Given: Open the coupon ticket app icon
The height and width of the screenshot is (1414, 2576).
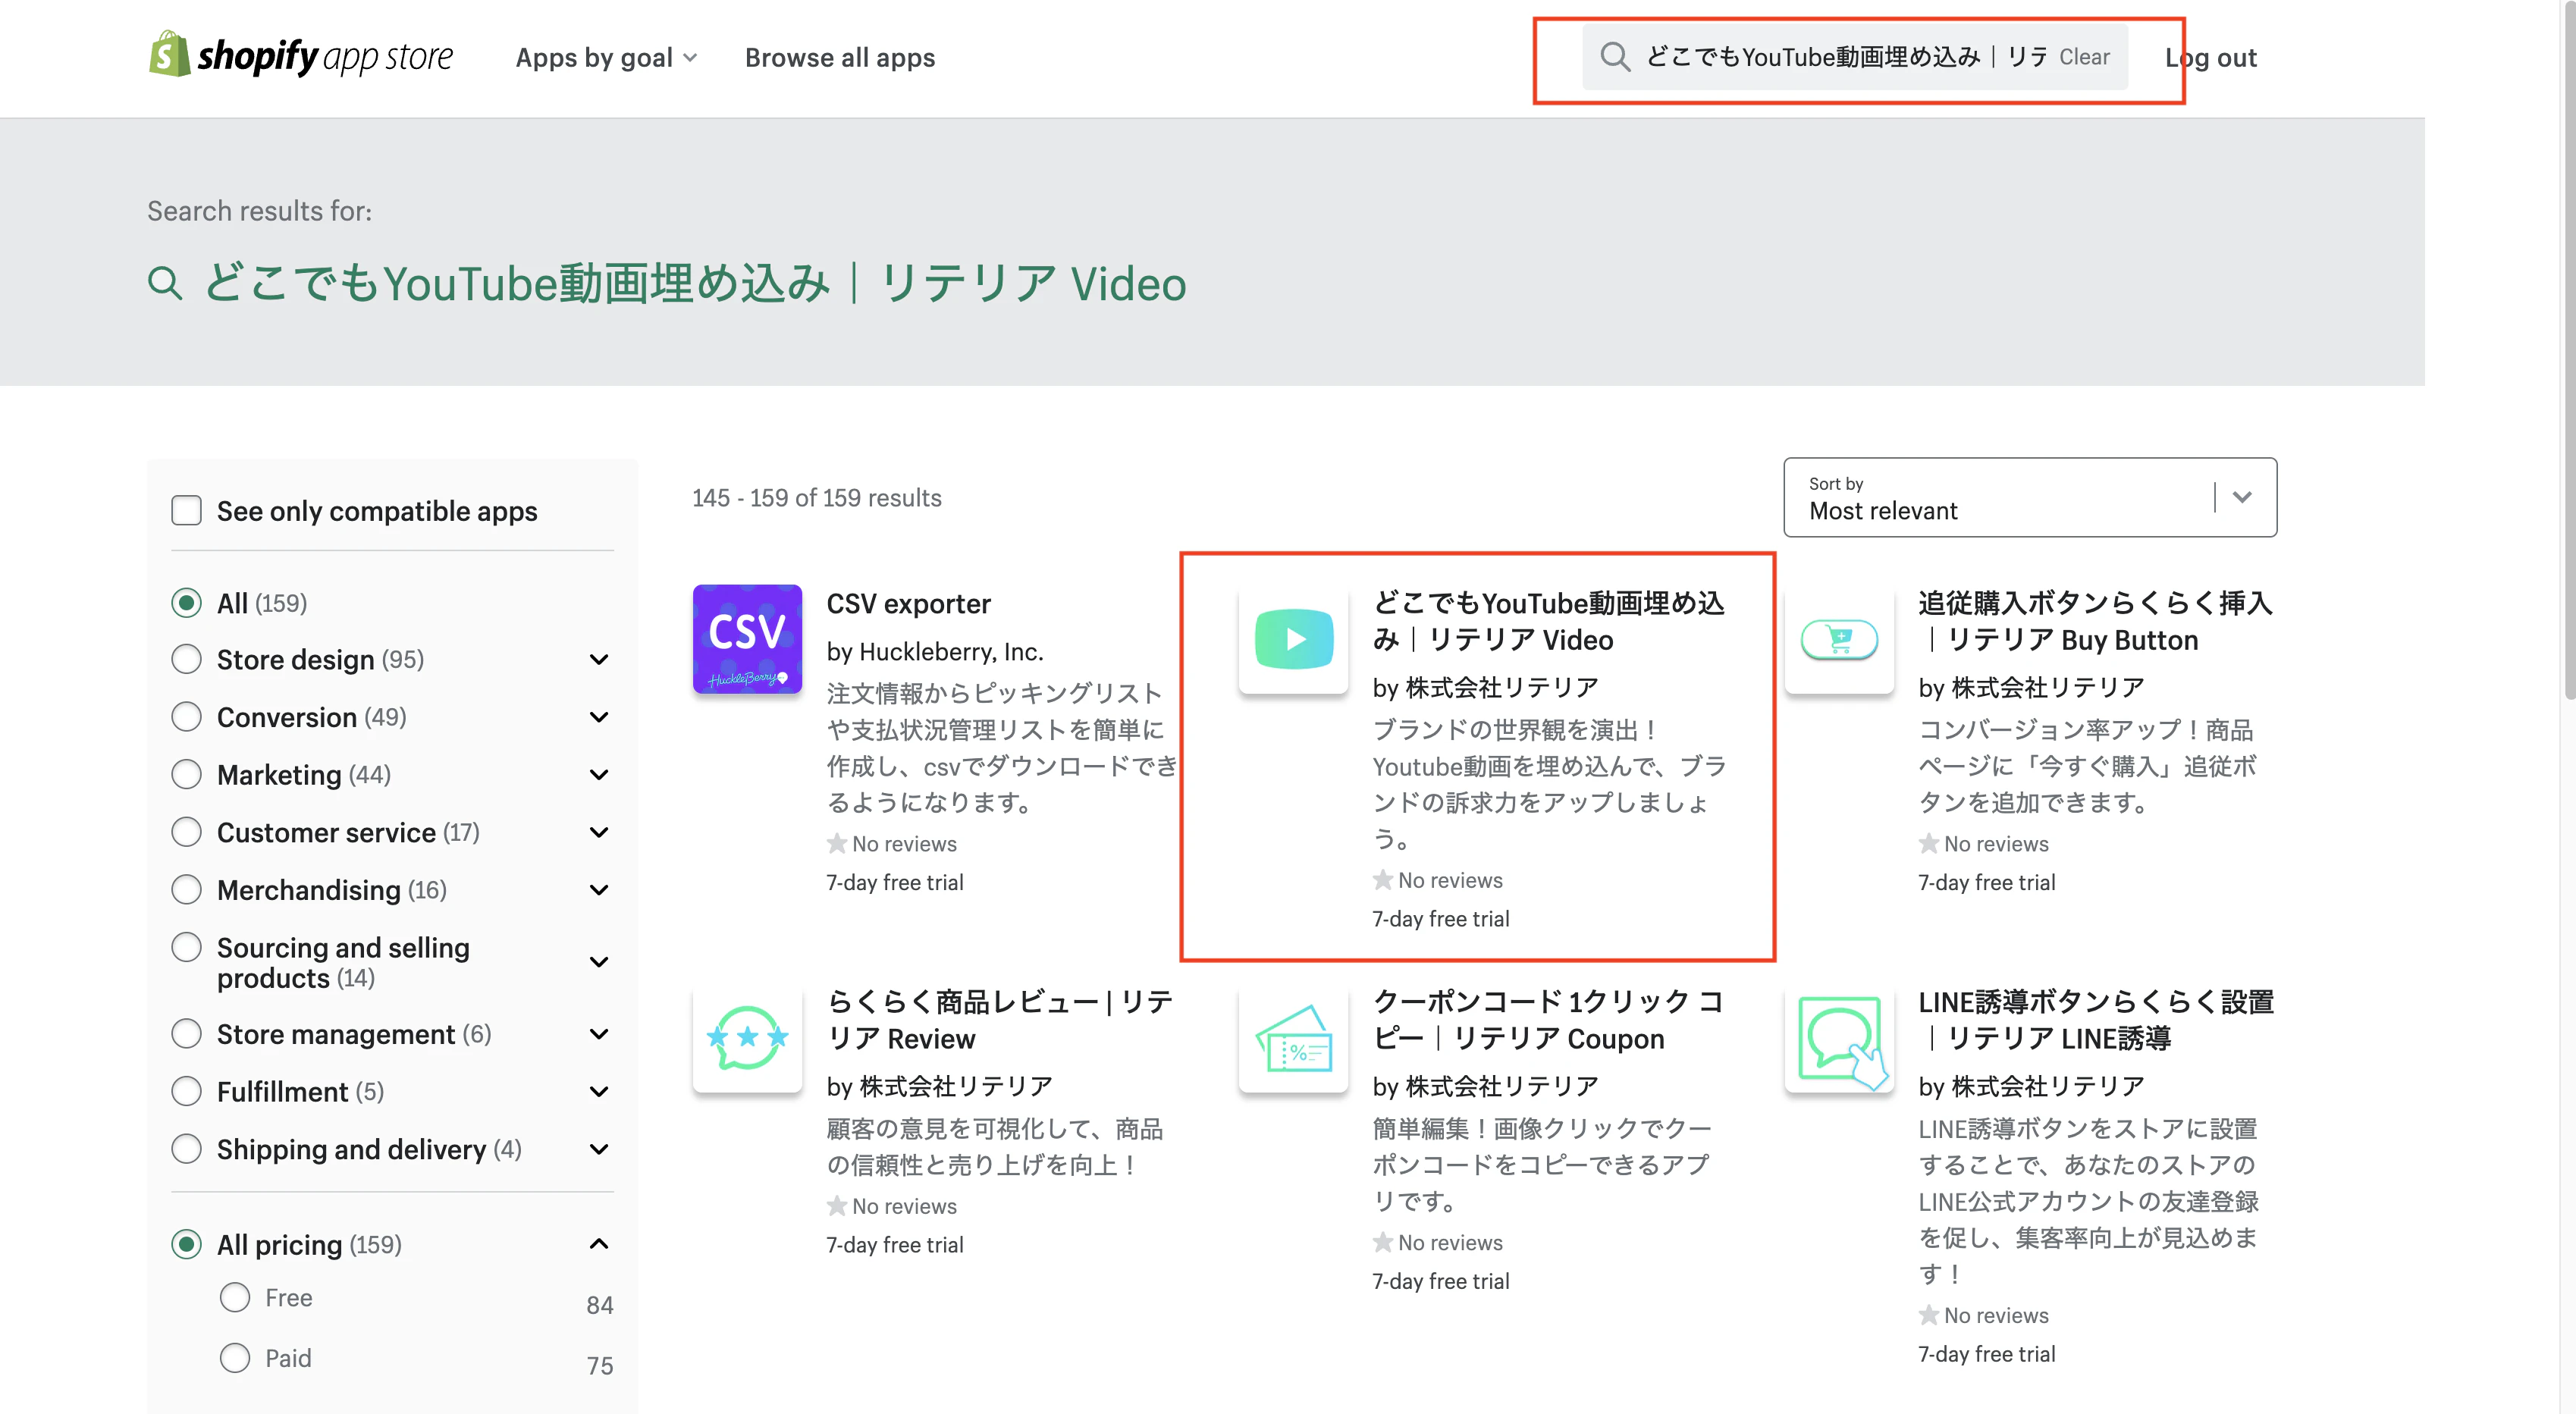Looking at the screenshot, I should pos(1293,1037).
